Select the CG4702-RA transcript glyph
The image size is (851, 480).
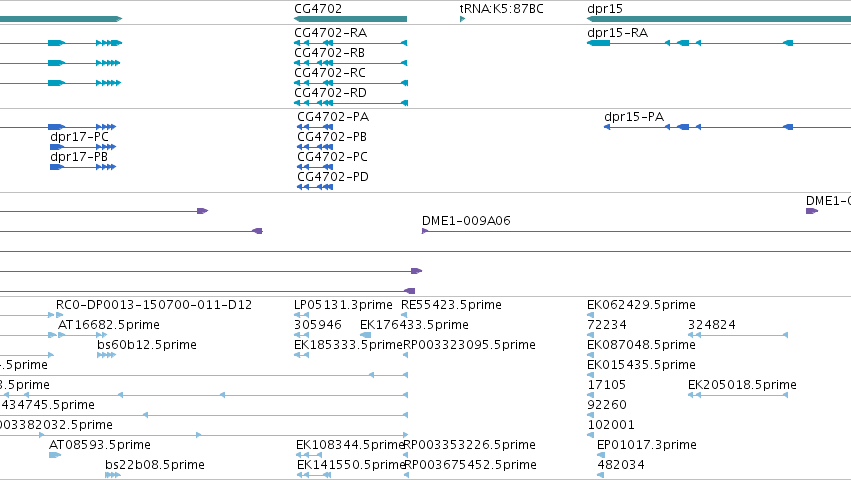[351, 43]
